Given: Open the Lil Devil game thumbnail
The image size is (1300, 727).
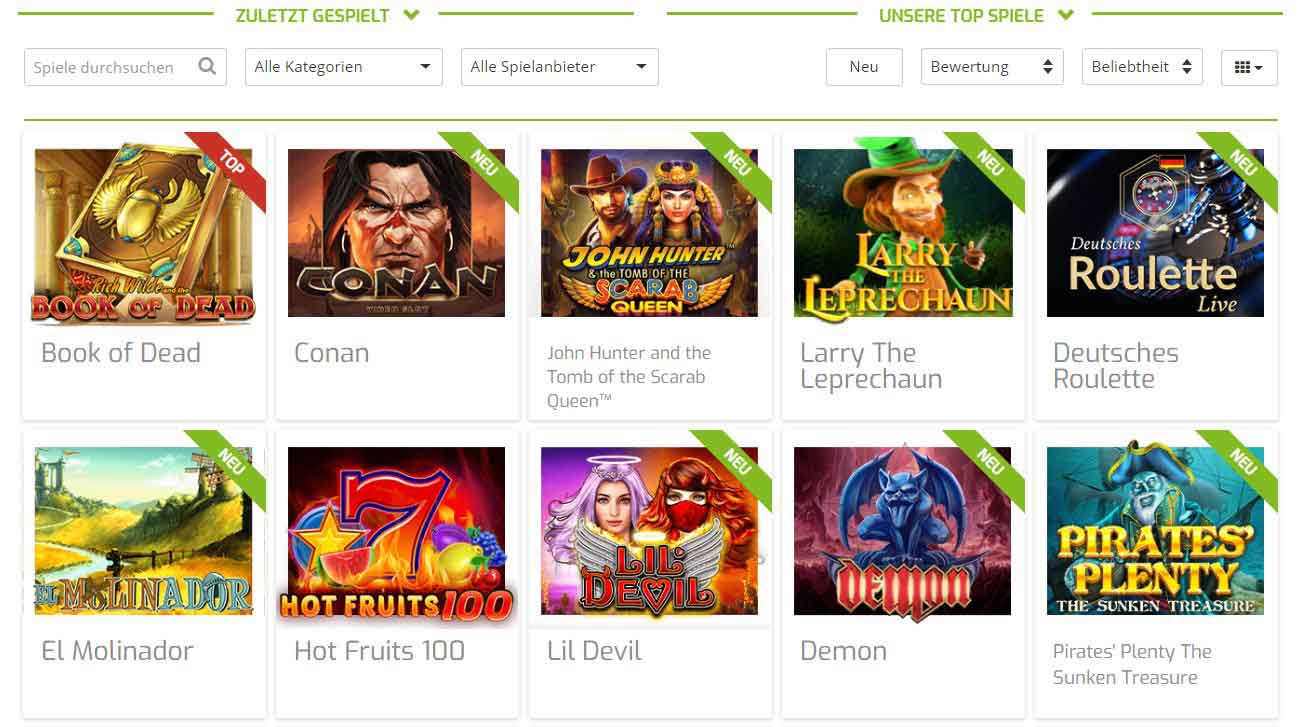Looking at the screenshot, I should pyautogui.click(x=649, y=531).
